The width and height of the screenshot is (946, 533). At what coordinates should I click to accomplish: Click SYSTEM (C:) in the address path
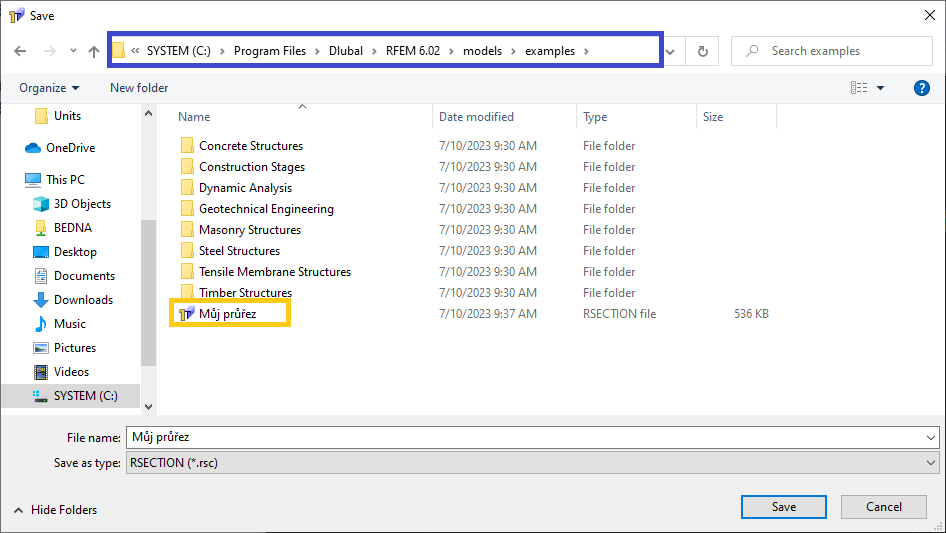(x=179, y=51)
